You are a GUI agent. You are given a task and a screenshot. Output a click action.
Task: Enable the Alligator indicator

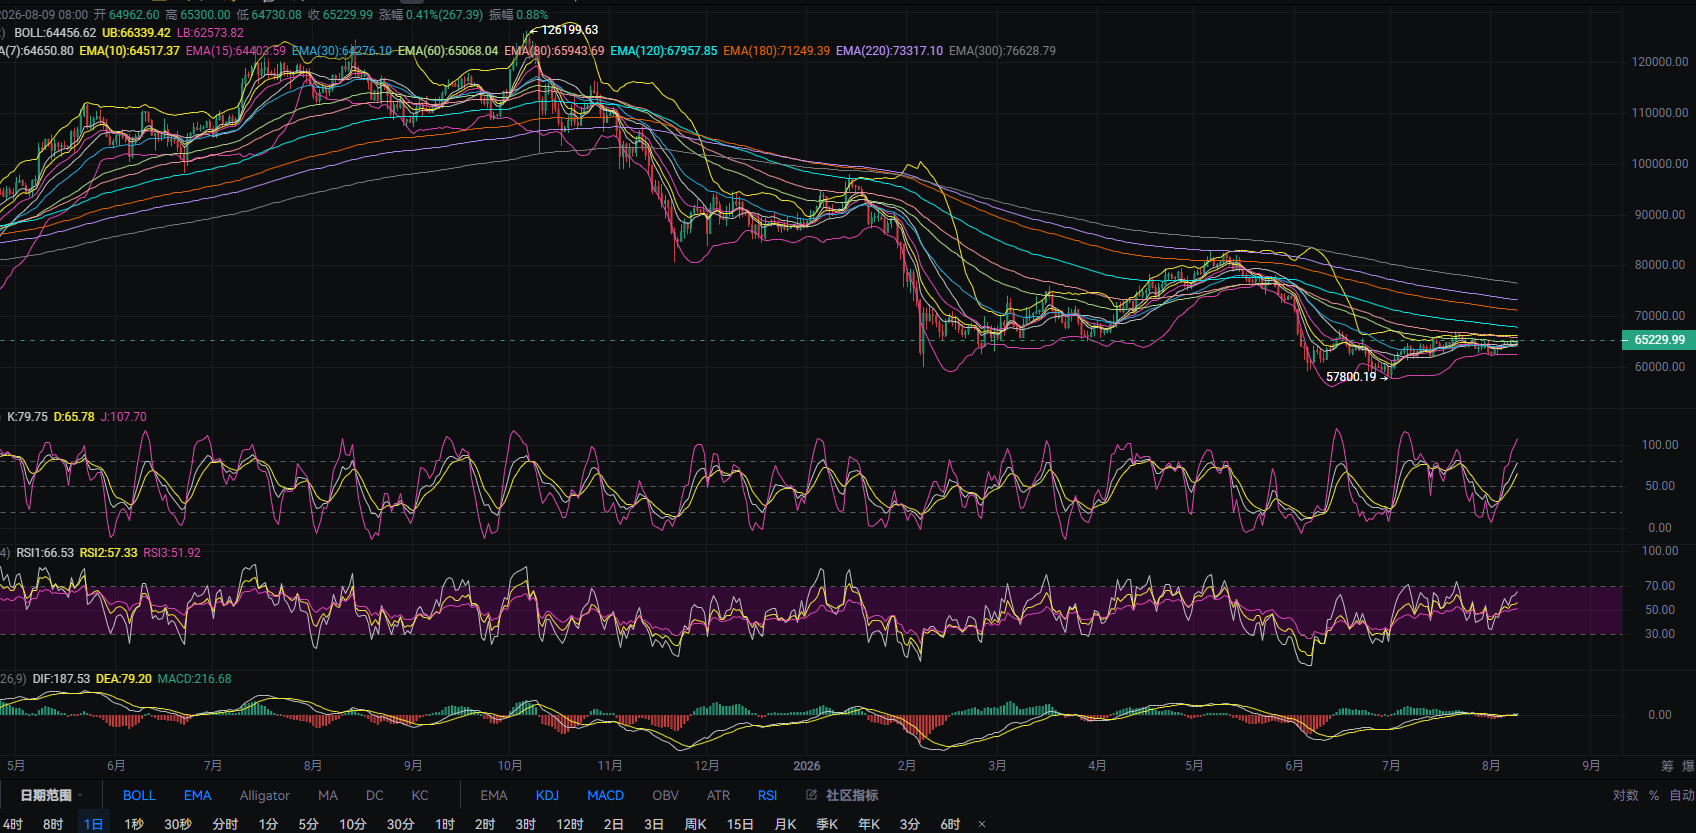(265, 795)
